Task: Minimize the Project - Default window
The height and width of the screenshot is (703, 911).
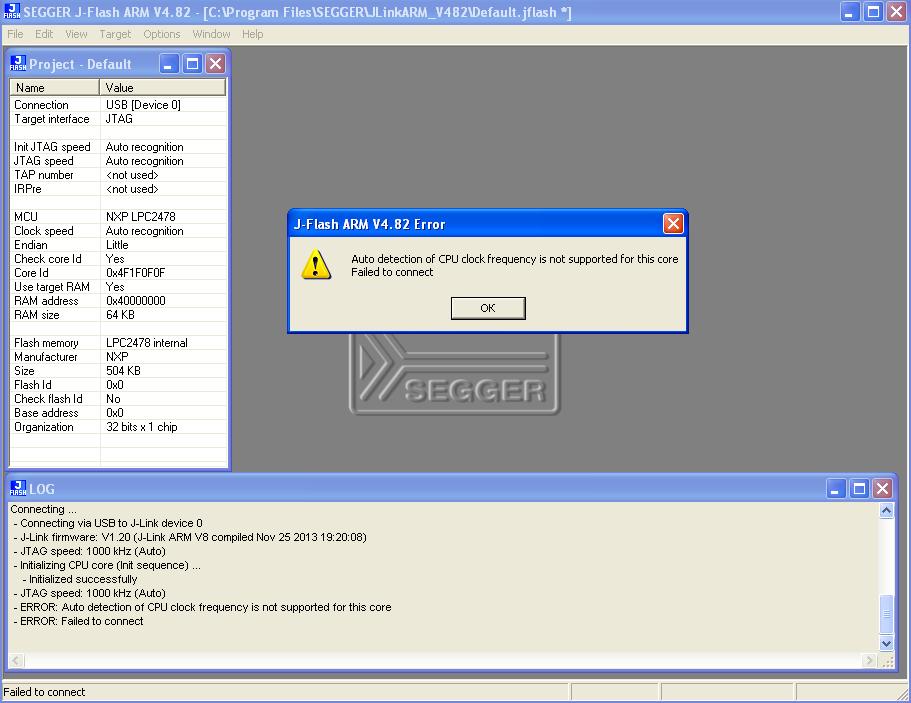Action: [x=169, y=63]
